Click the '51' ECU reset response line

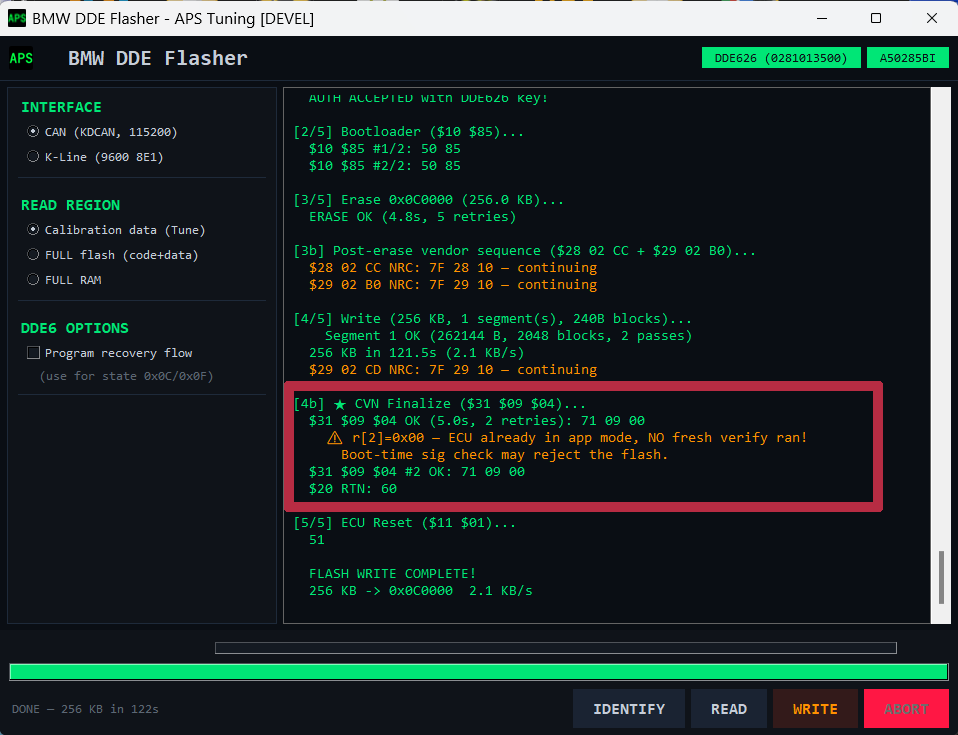316,540
